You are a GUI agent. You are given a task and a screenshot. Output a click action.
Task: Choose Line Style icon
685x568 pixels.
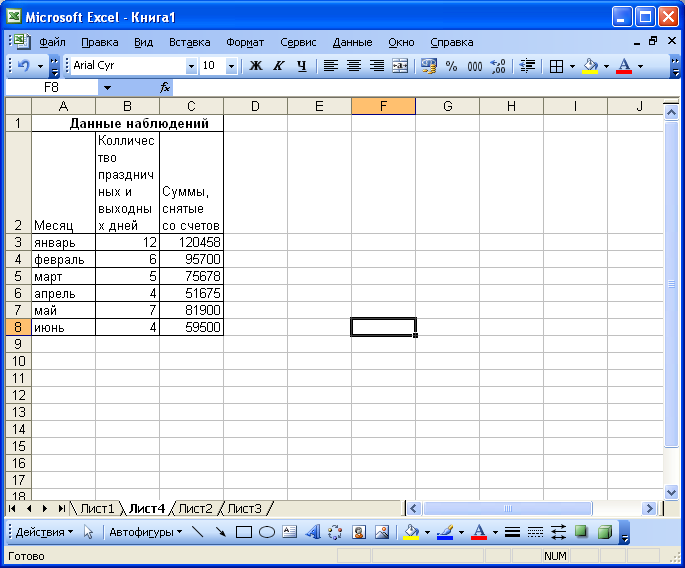[x=512, y=532]
